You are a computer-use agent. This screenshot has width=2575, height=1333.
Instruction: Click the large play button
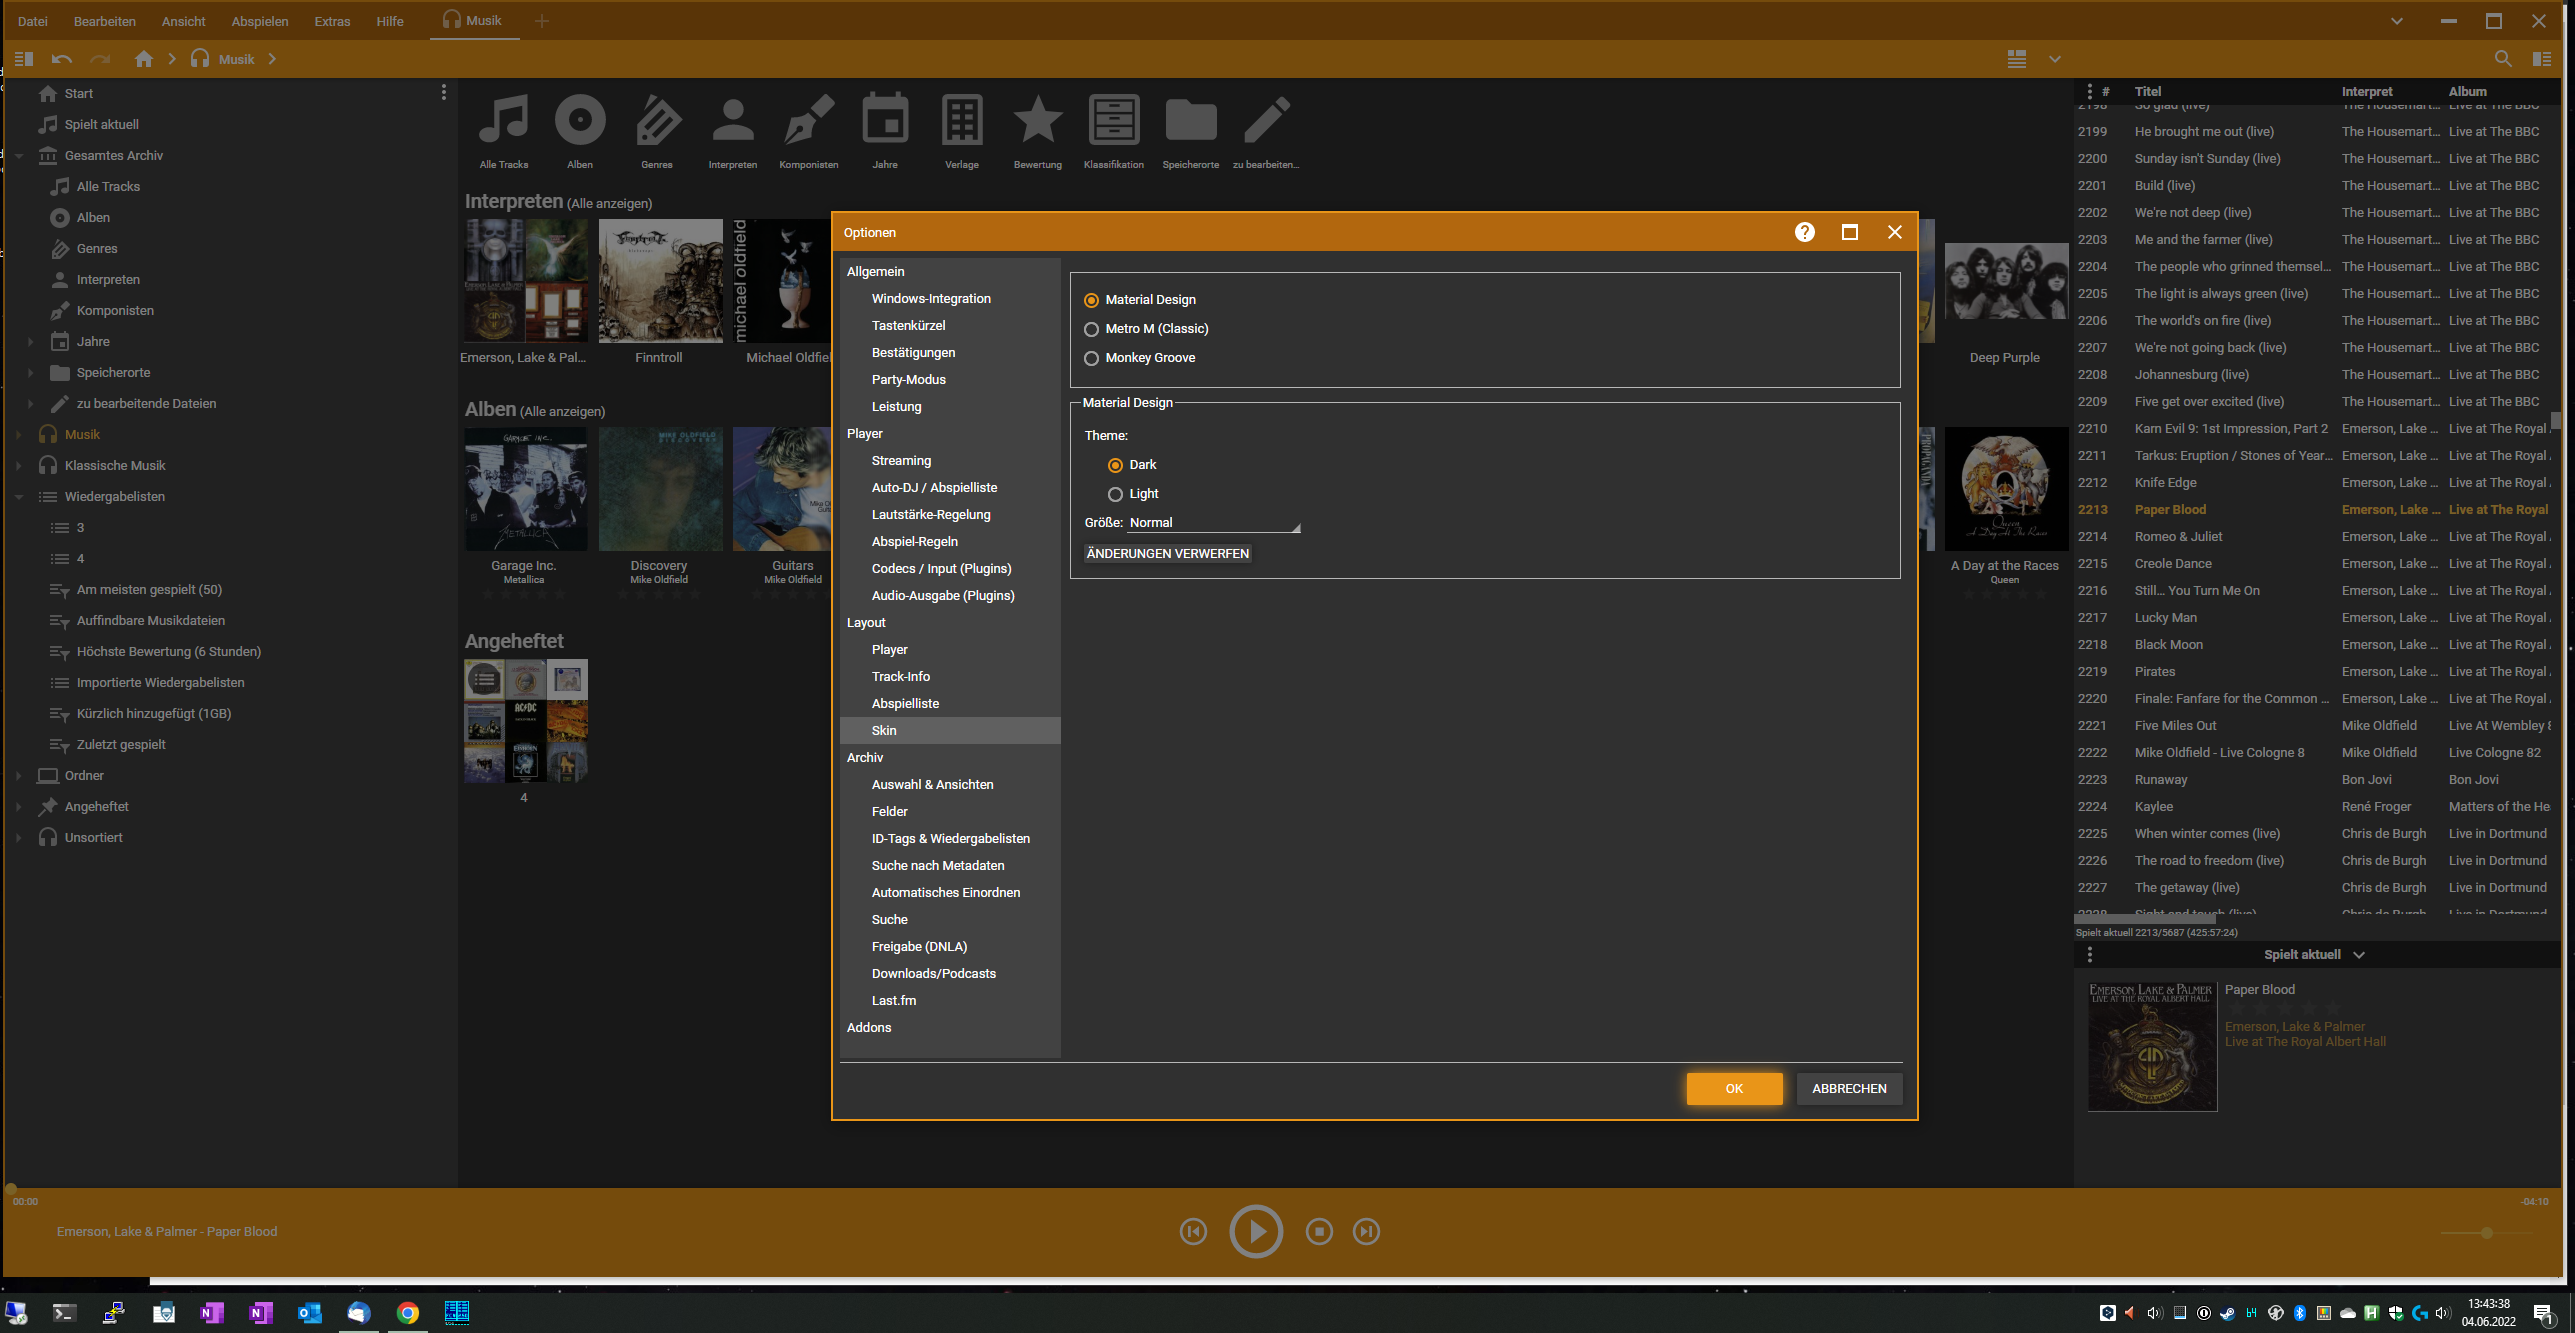pyautogui.click(x=1256, y=1232)
